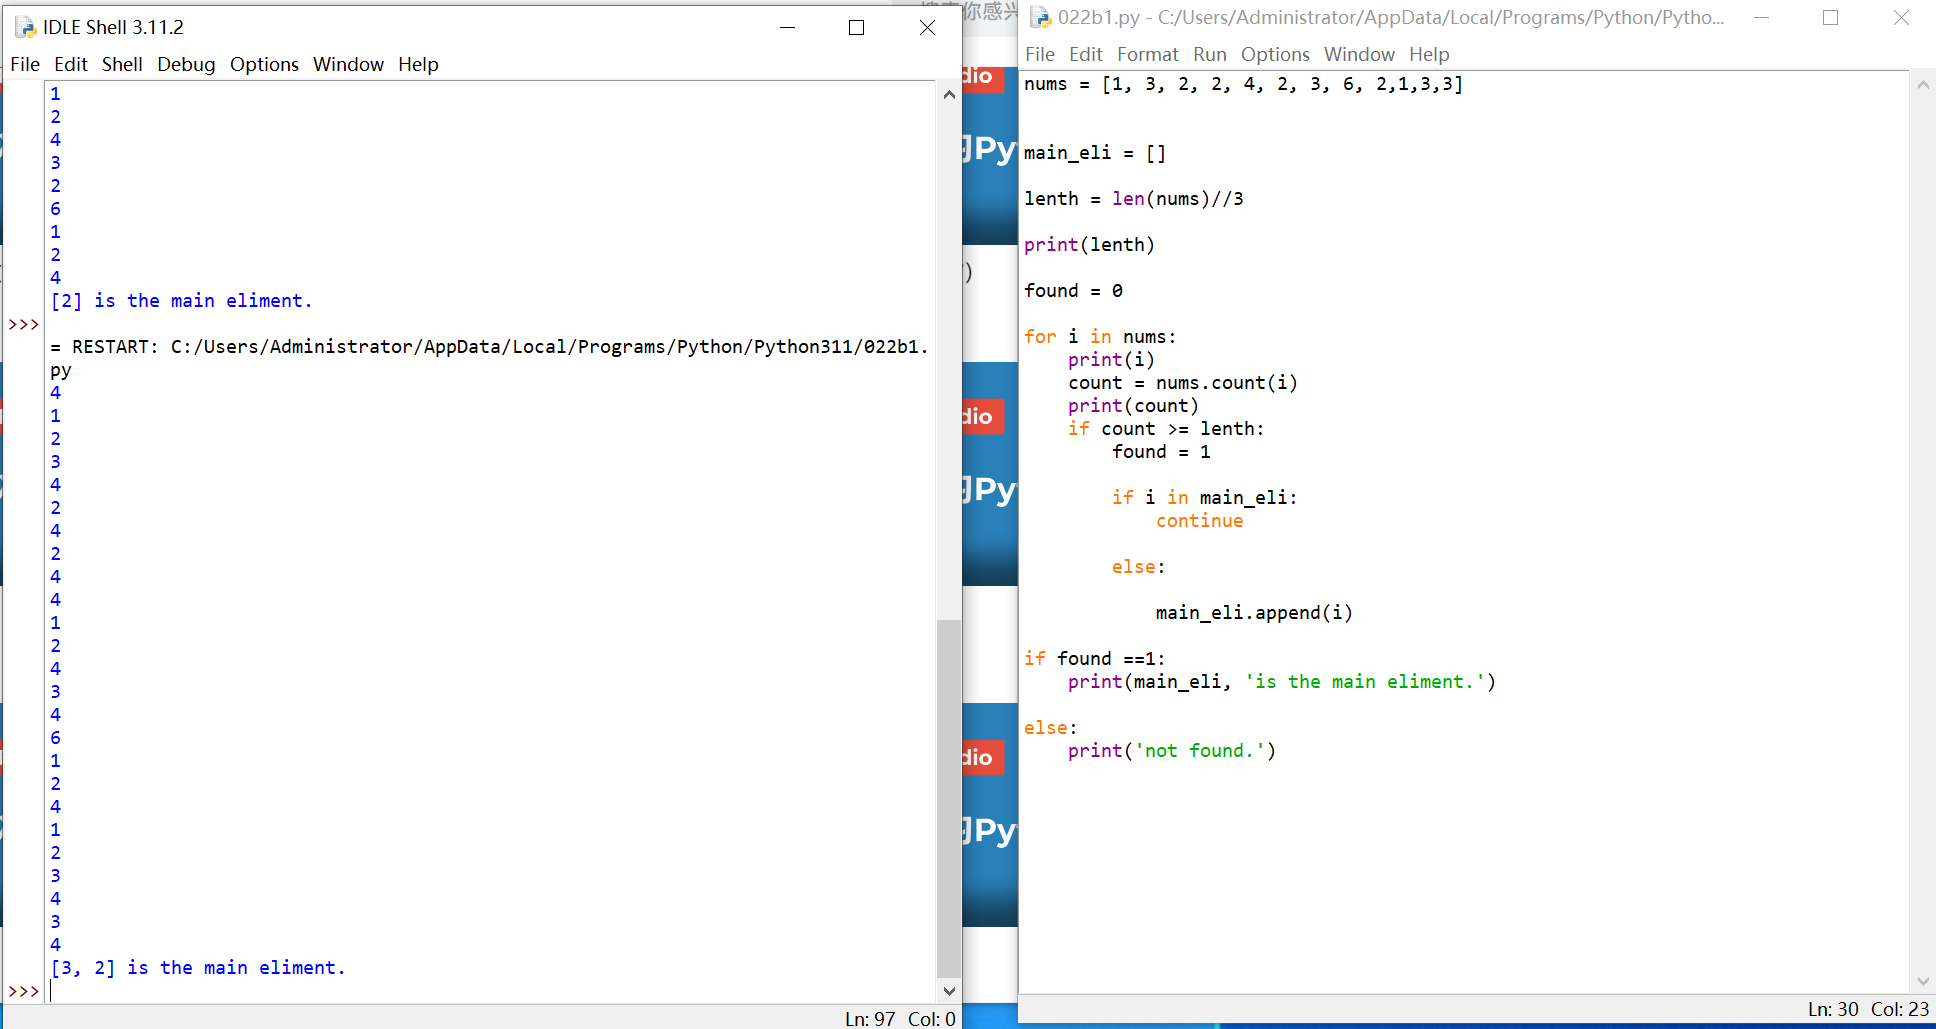This screenshot has height=1029, width=1936.
Task: Open Window menu in 022b1.py editor
Action: (1359, 54)
